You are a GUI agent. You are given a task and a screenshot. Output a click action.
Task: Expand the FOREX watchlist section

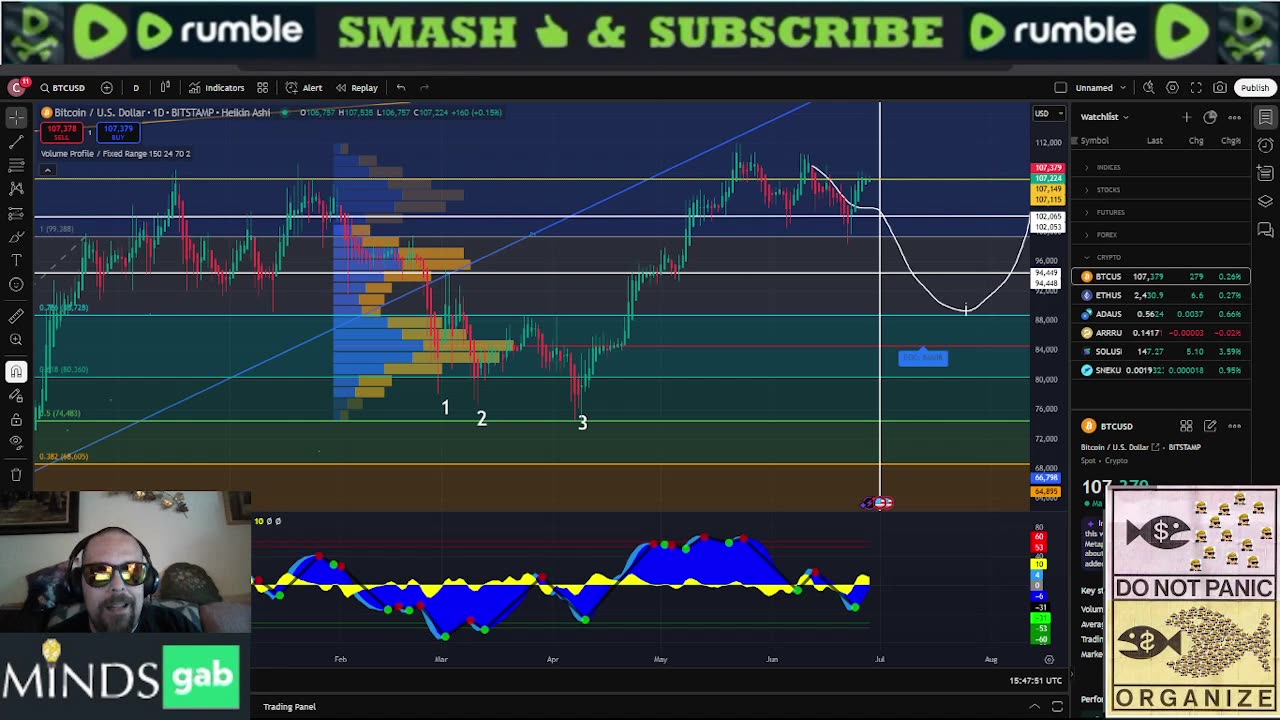click(x=1160, y=235)
